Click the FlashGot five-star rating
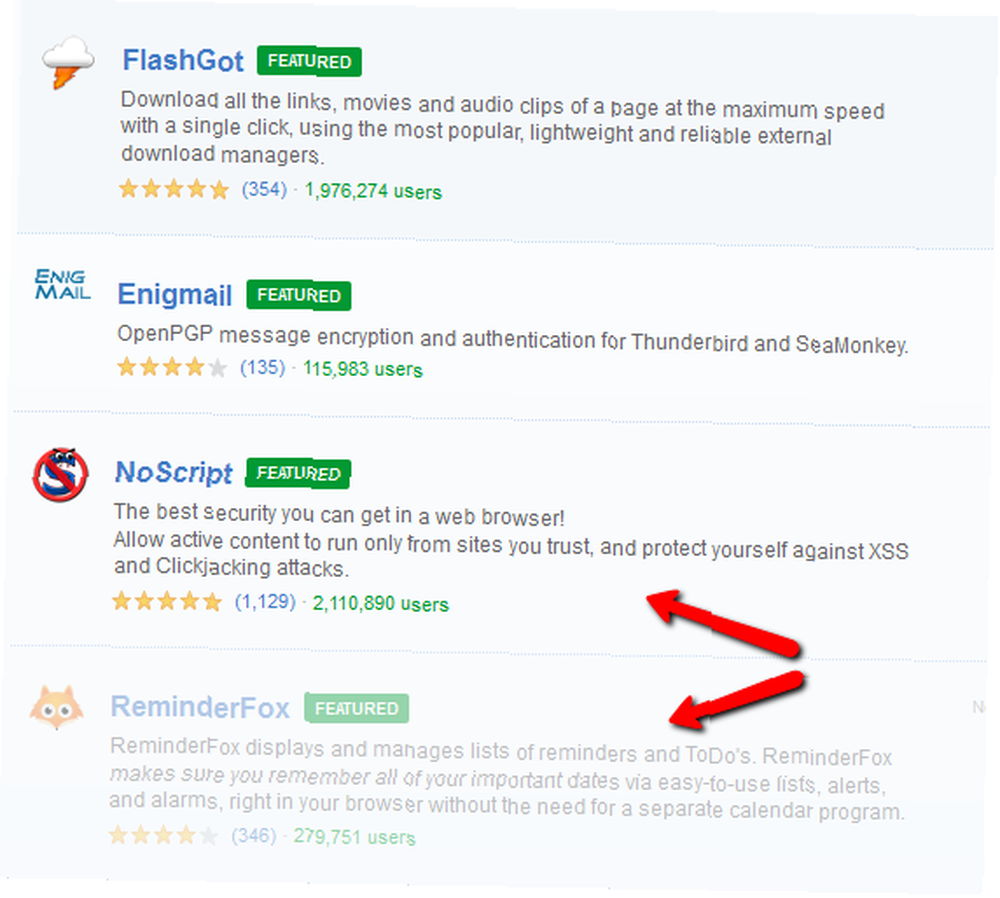This screenshot has width=1000, height=898. (173, 189)
